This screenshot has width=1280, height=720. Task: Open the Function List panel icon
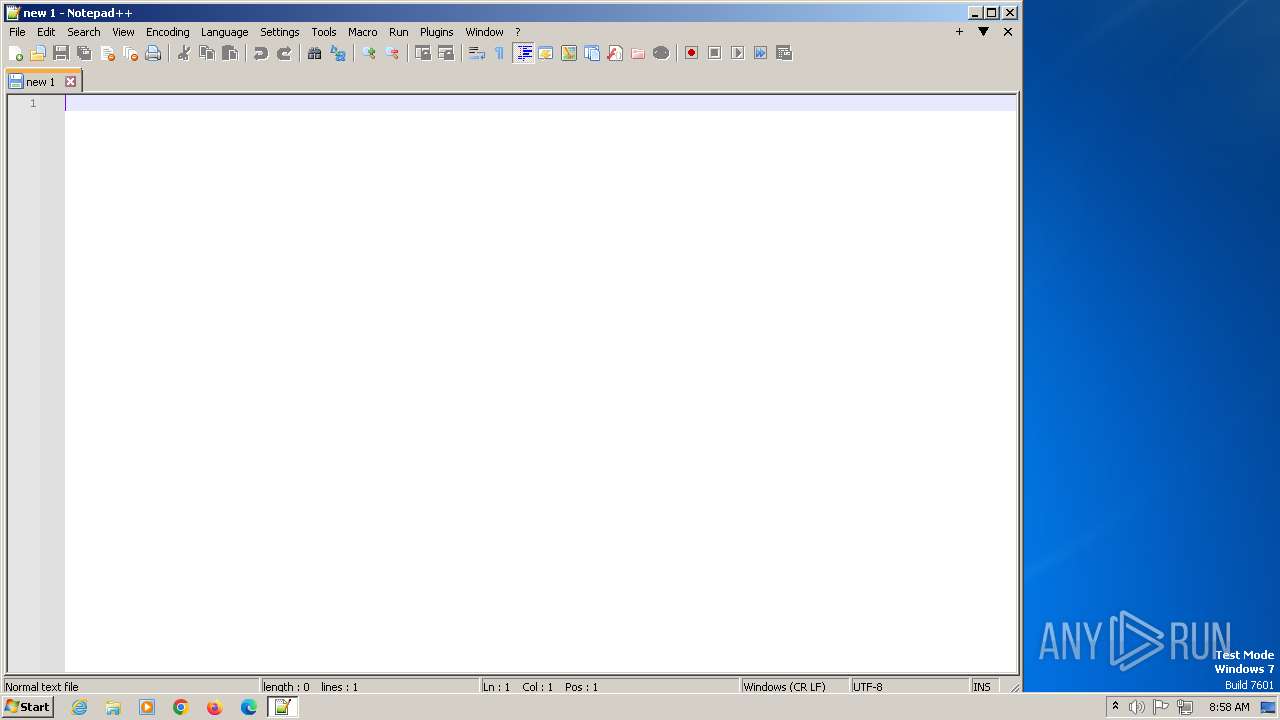pyautogui.click(x=615, y=53)
